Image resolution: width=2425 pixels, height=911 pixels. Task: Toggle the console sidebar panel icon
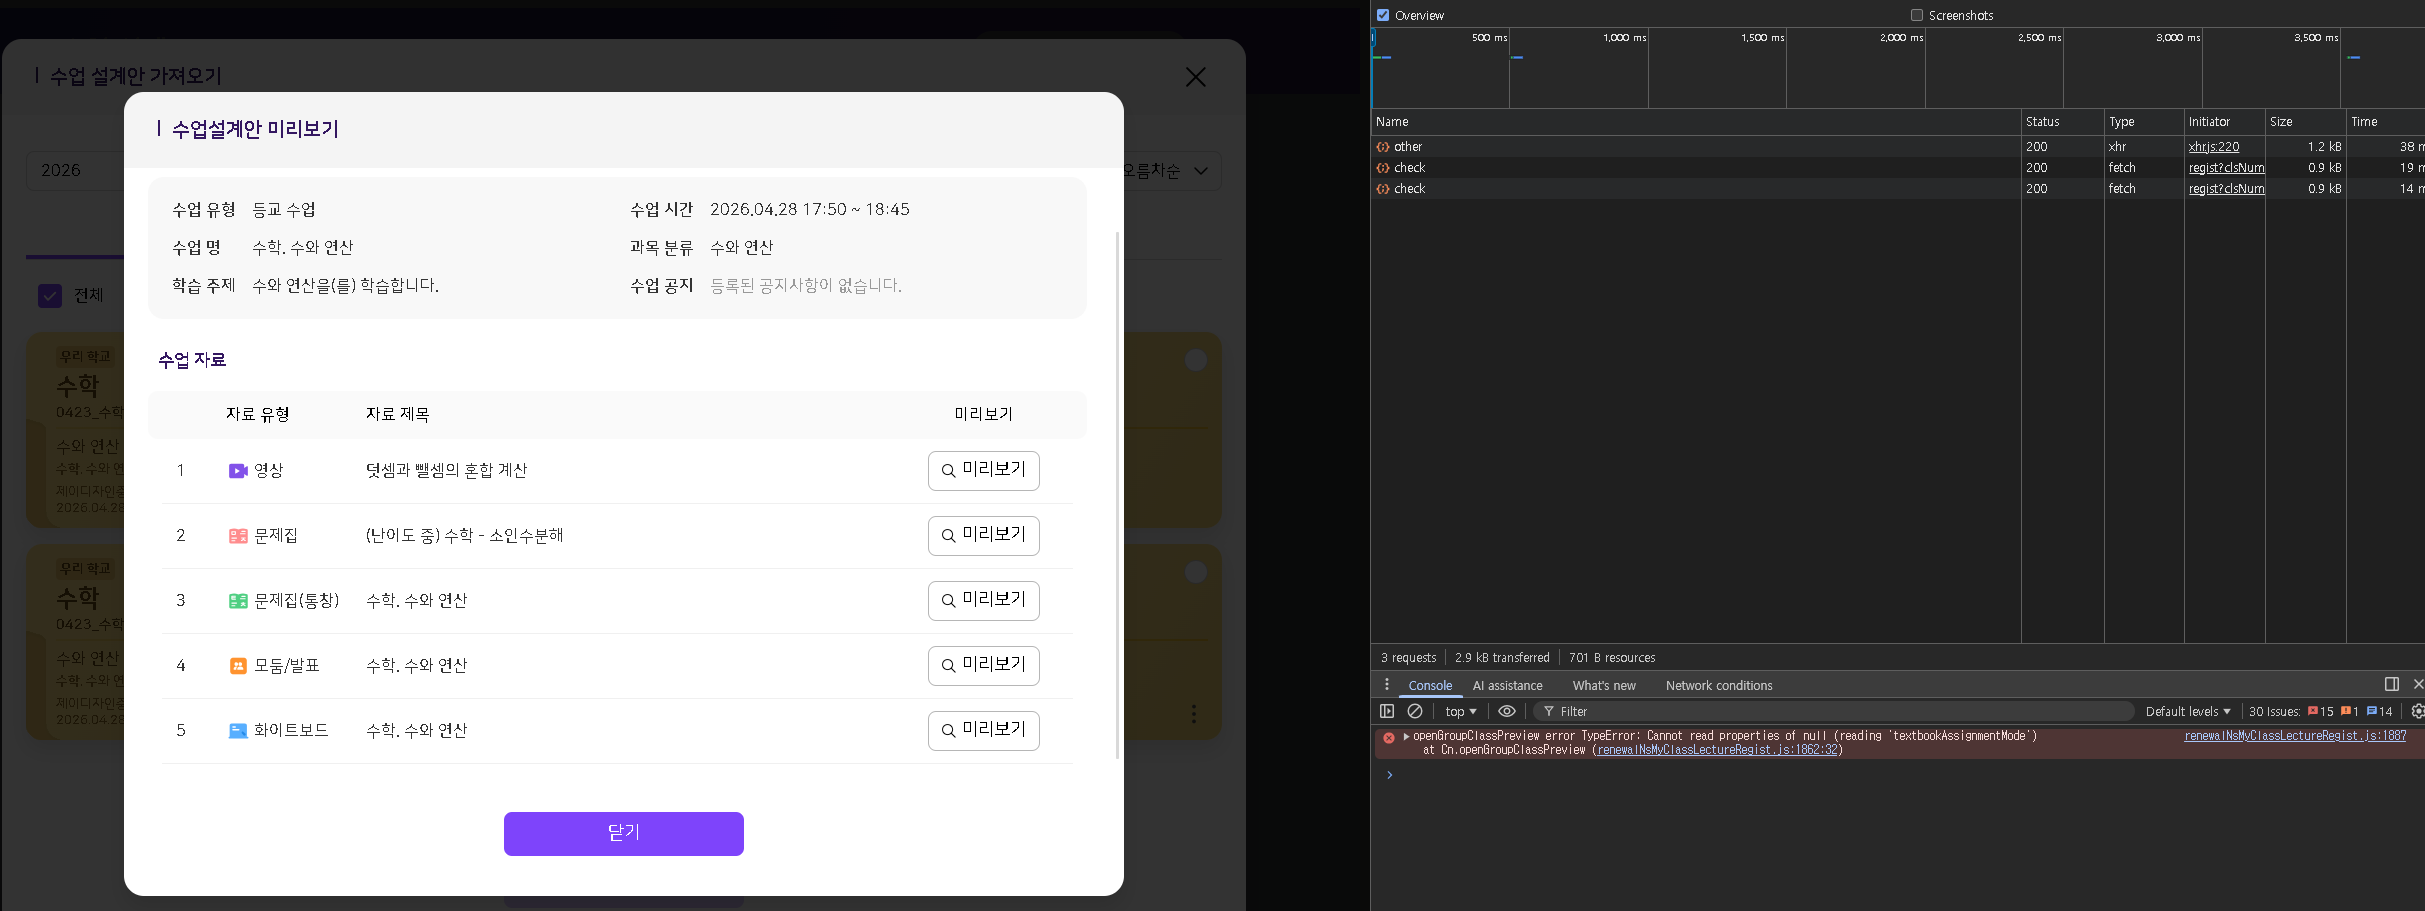click(1387, 711)
